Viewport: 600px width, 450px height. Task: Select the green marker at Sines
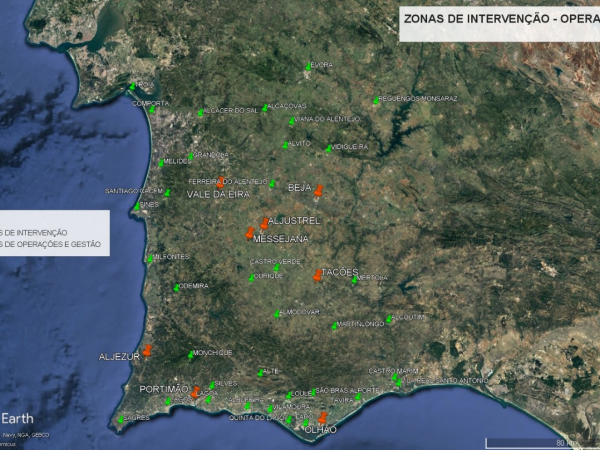(137, 207)
